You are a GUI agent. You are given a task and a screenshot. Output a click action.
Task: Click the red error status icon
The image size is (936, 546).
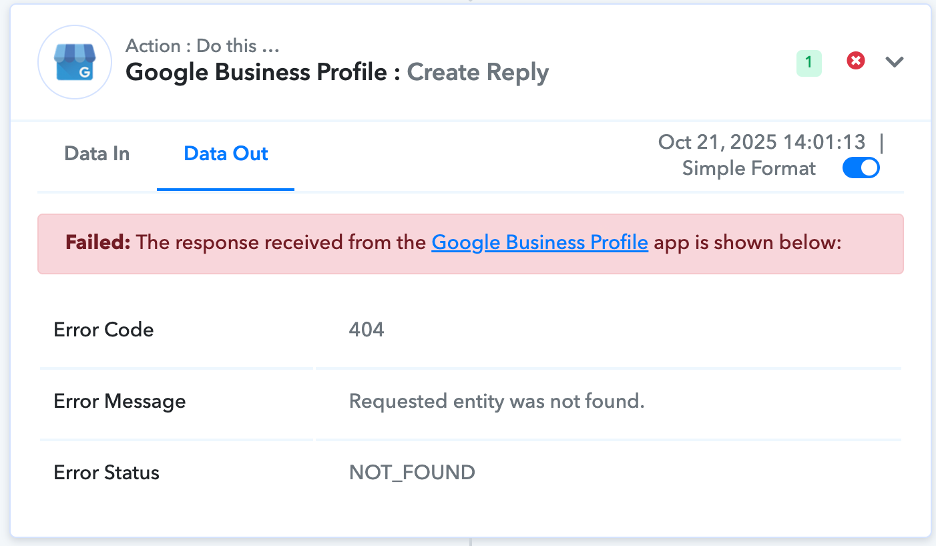tap(856, 61)
